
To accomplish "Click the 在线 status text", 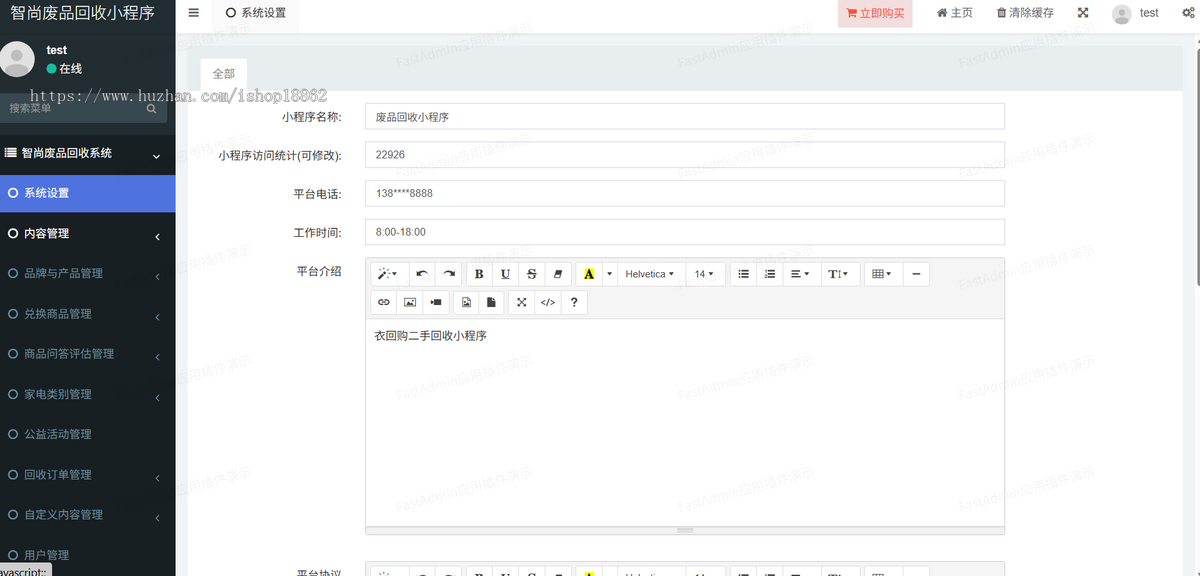I will (x=70, y=69).
